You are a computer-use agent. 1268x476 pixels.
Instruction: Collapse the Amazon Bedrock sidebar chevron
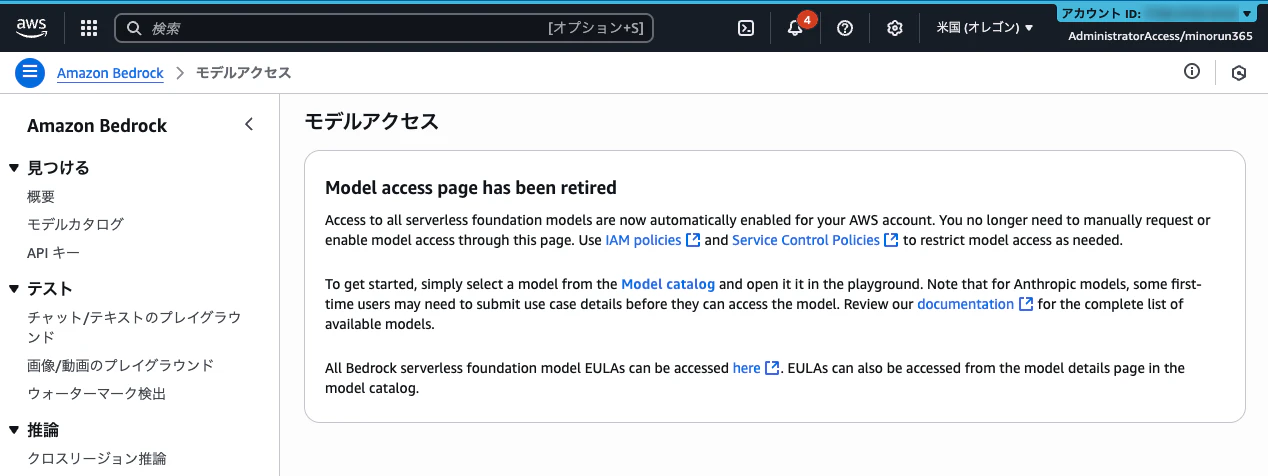click(249, 125)
